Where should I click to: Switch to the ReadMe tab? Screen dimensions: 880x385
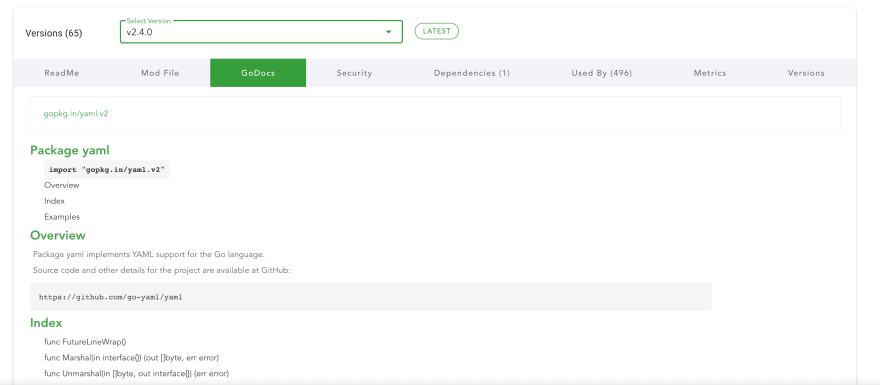pyautogui.click(x=62, y=73)
